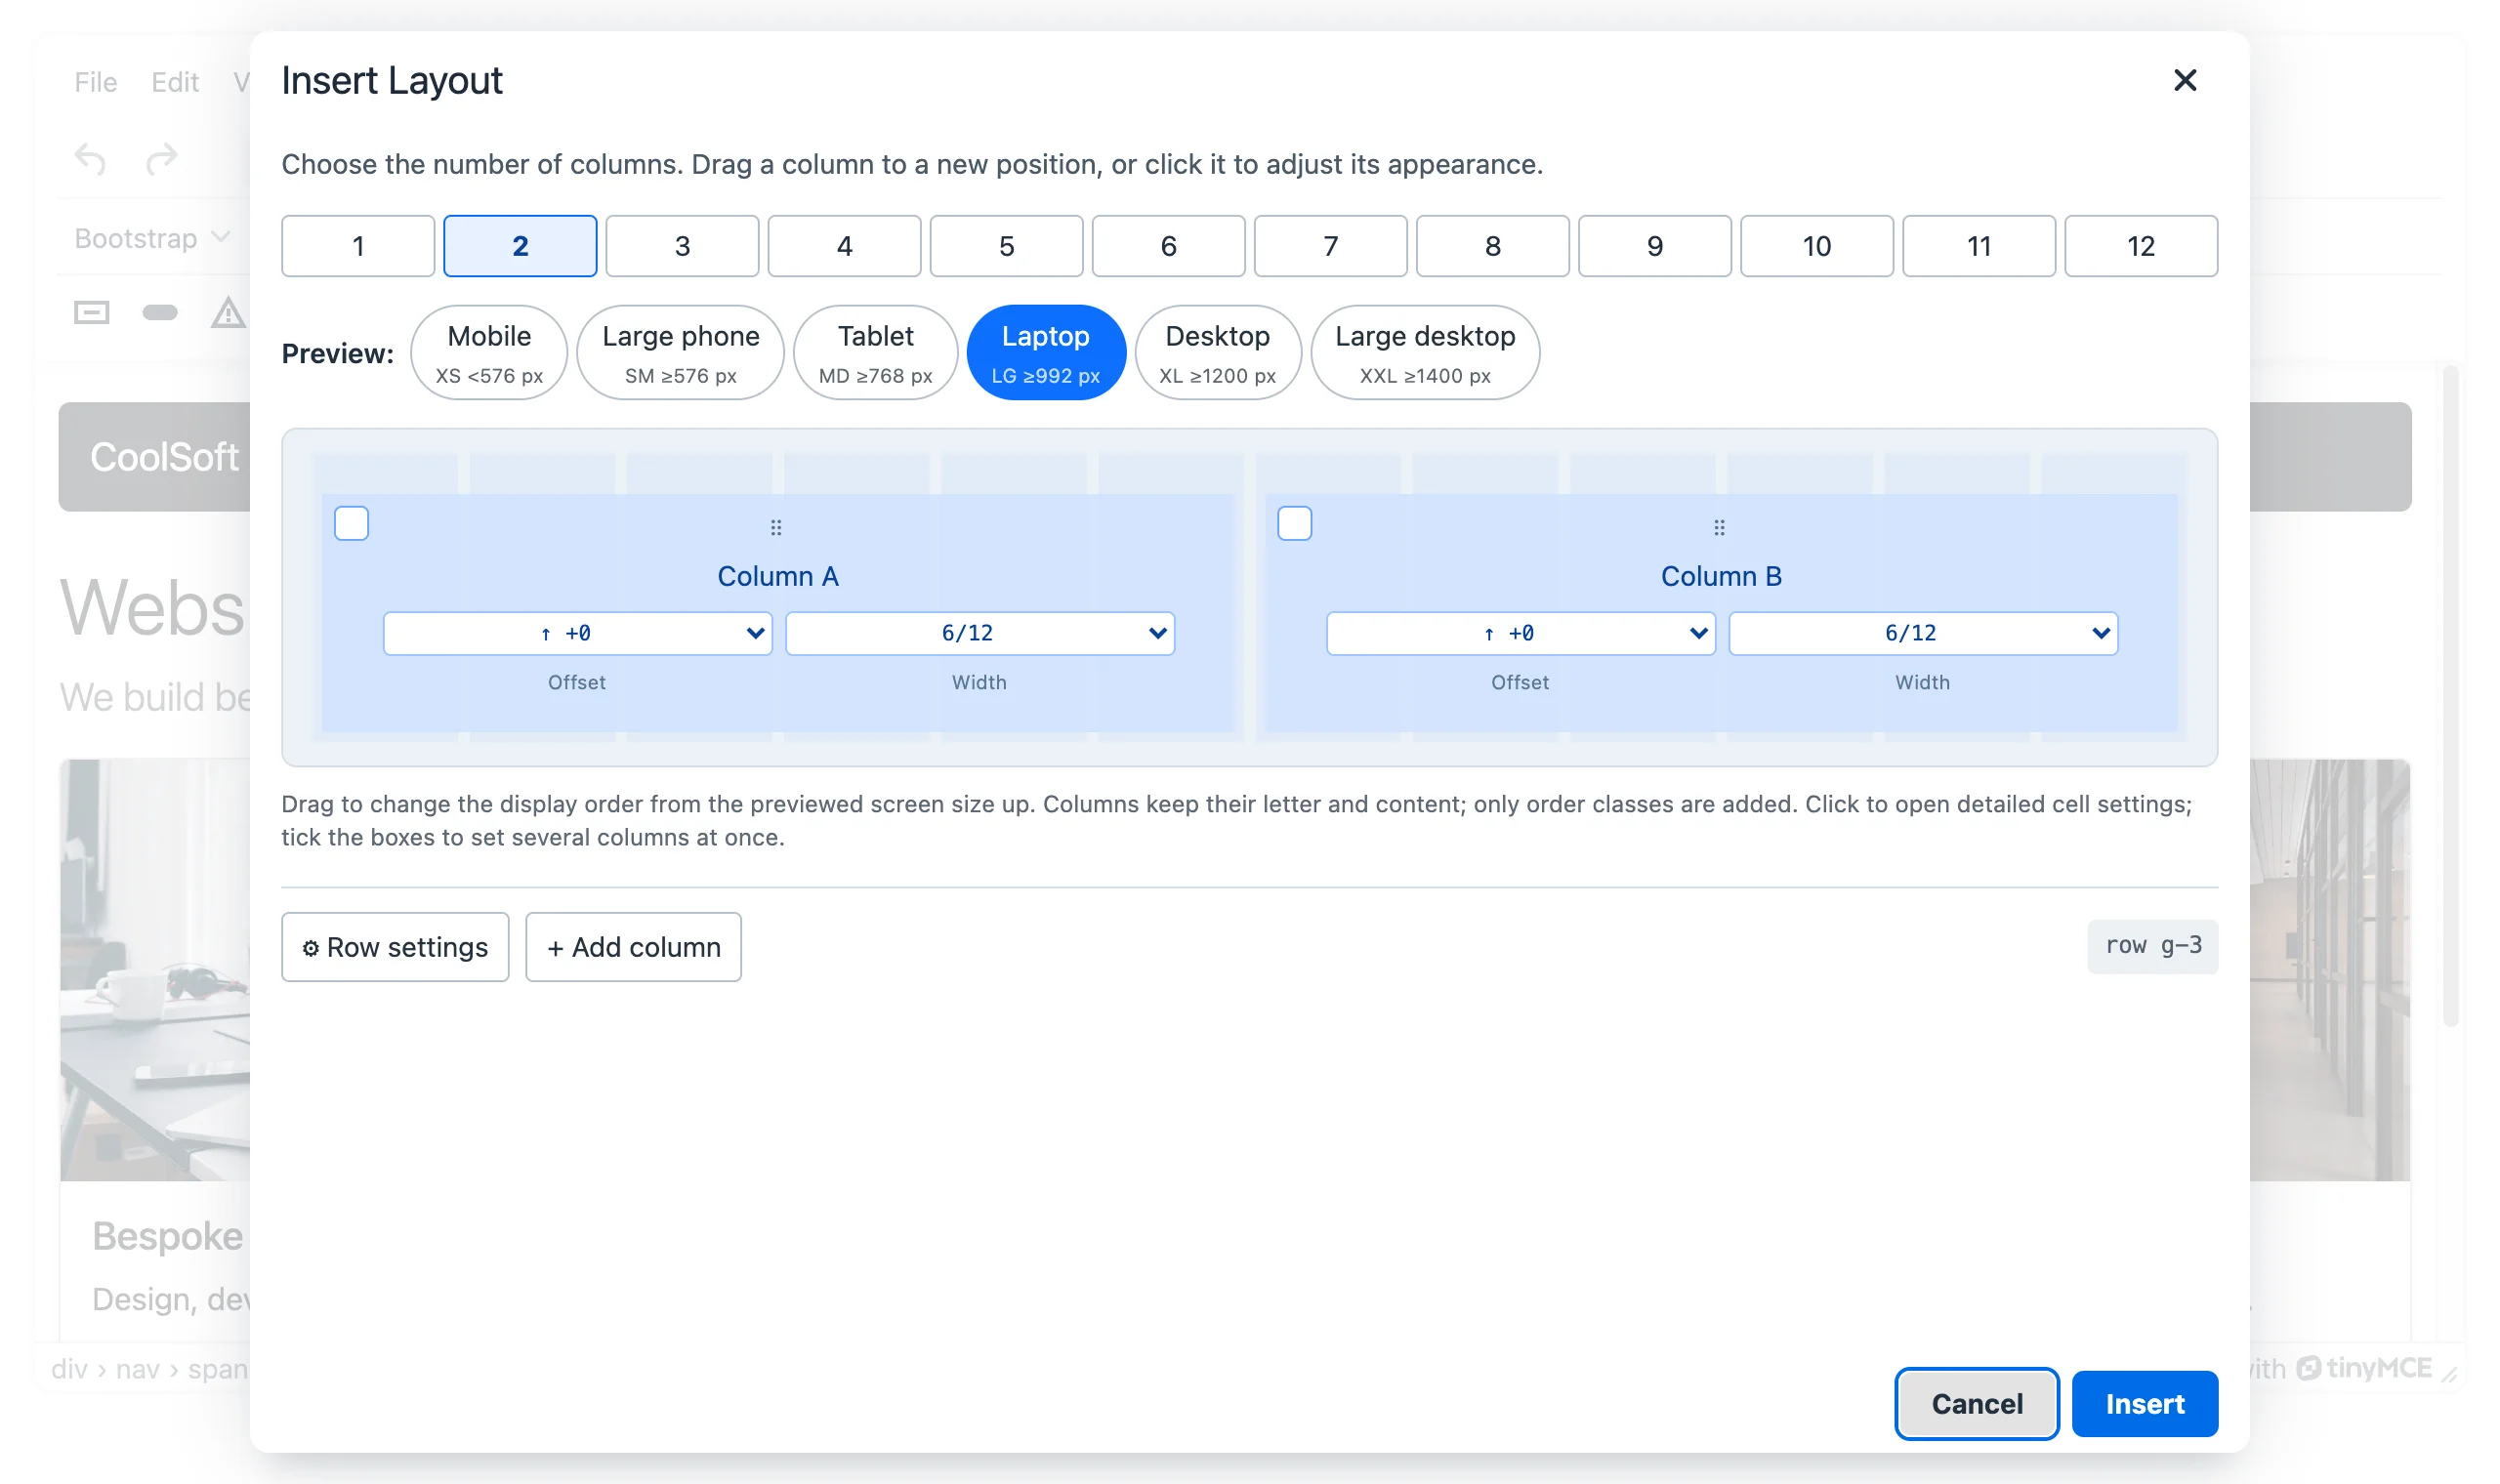Viewport: 2500px width, 1484px height.
Task: Switch preview to Large desktop XXL
Action: point(1424,353)
